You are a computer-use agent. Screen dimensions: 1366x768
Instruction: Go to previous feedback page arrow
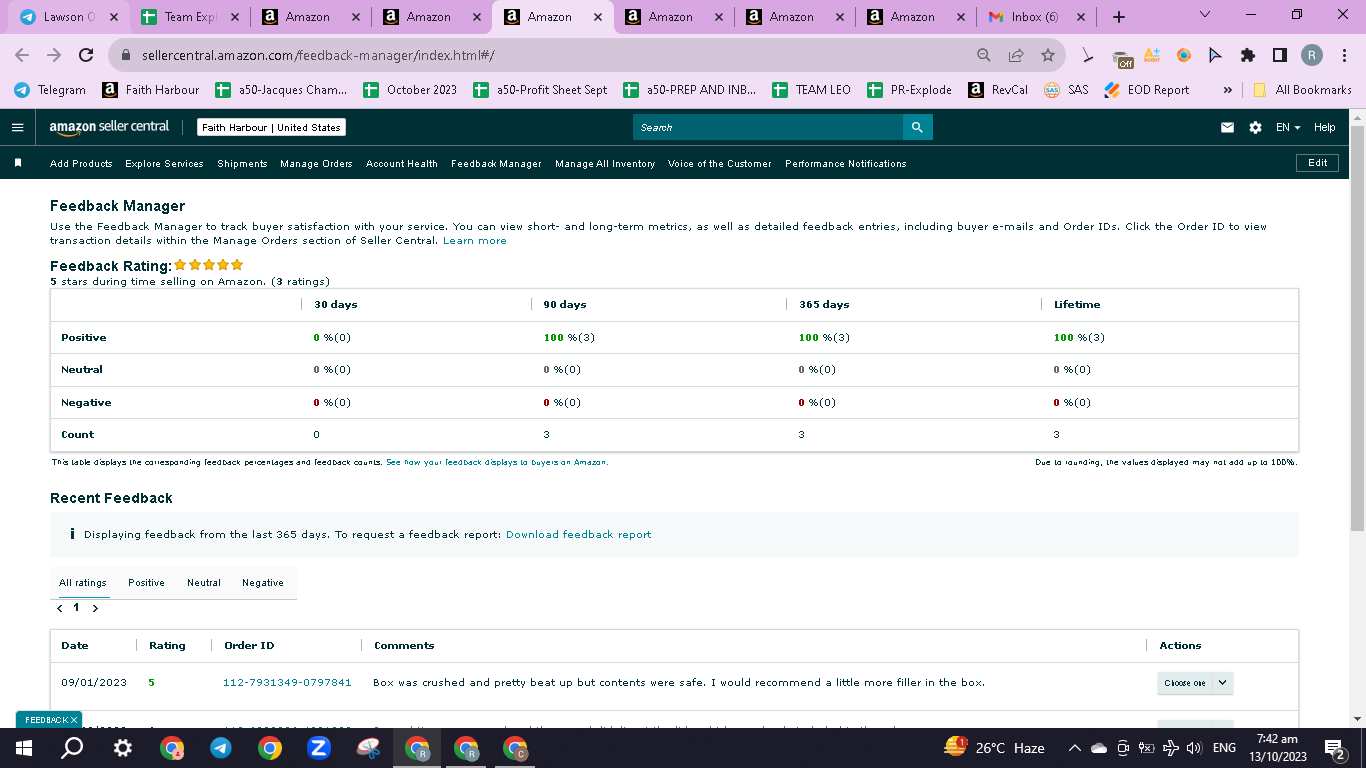[x=60, y=608]
